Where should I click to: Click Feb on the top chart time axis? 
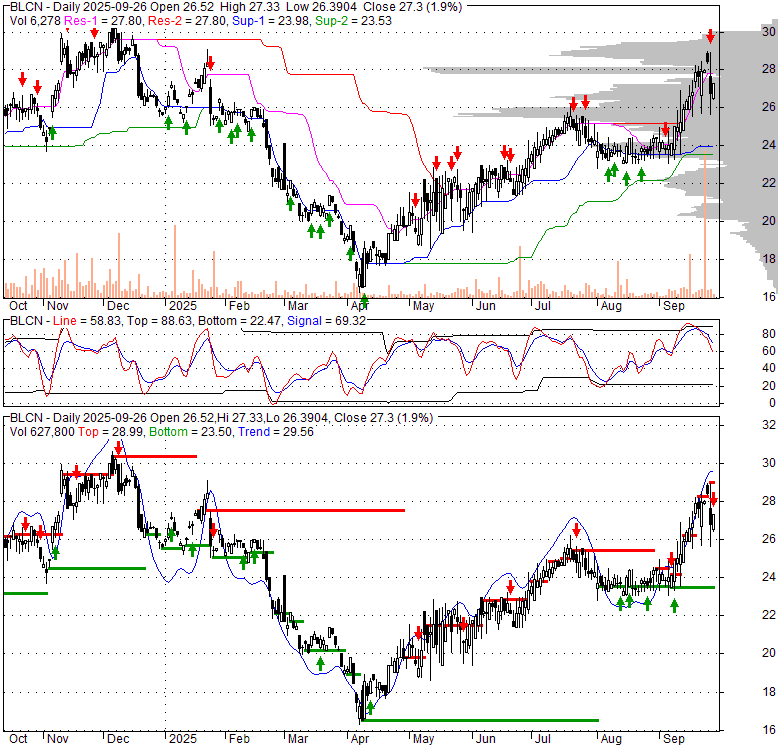pos(239,305)
